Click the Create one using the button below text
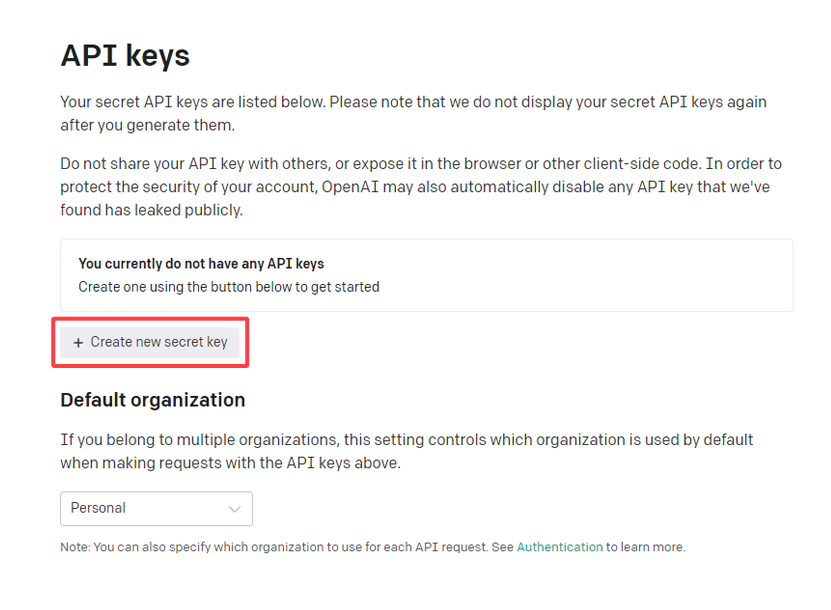Image resolution: width=831 pixels, height=610 pixels. (x=228, y=287)
